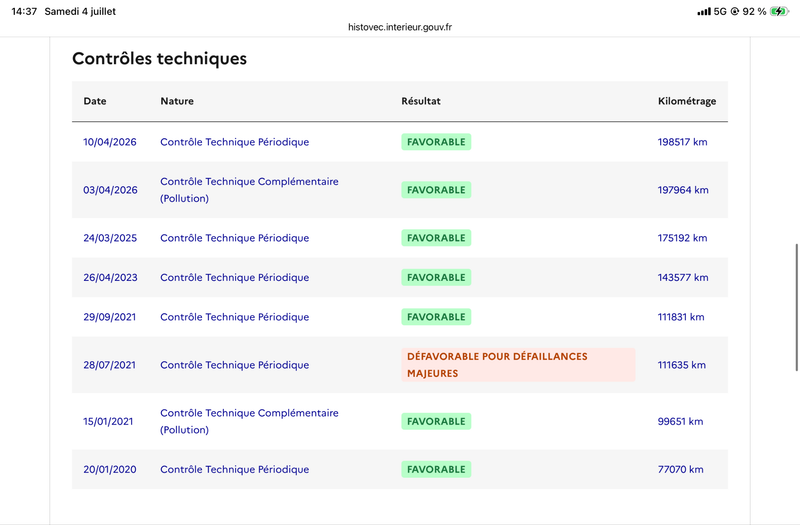
Task: Click 'Contrôle Technique Périodique' in the 24/03/2025 row
Action: (235, 238)
